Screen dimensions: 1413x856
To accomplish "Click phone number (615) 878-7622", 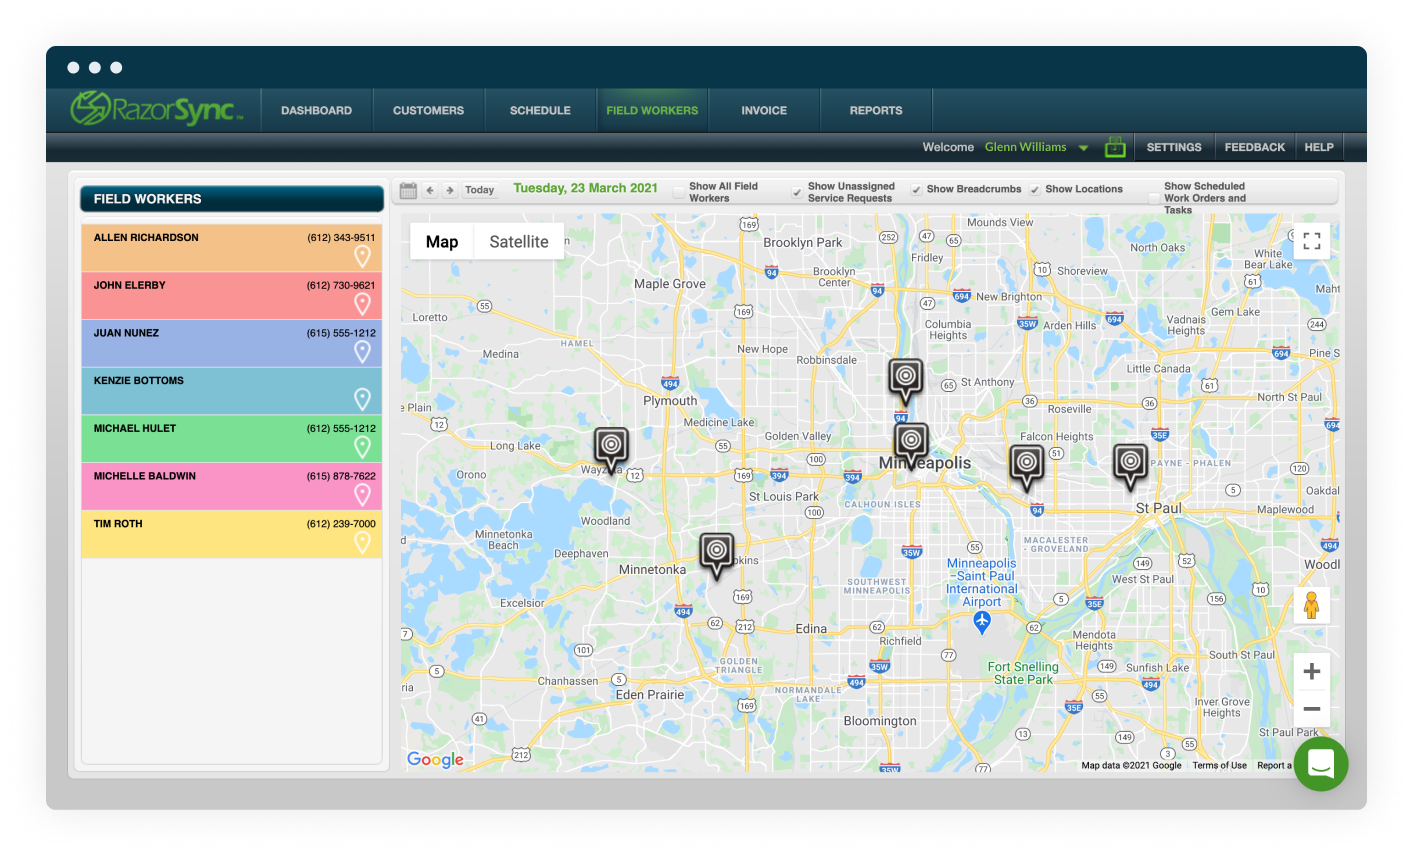I will point(341,476).
